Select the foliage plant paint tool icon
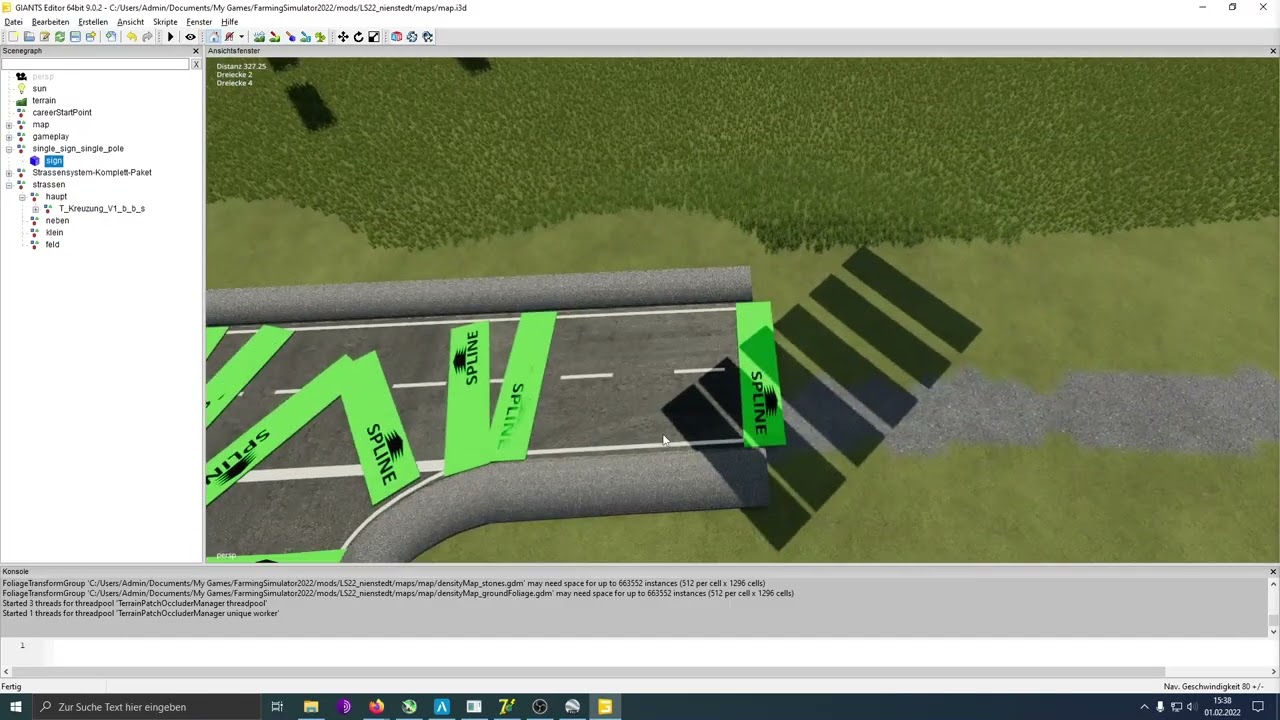The height and width of the screenshot is (720, 1280). click(x=320, y=37)
